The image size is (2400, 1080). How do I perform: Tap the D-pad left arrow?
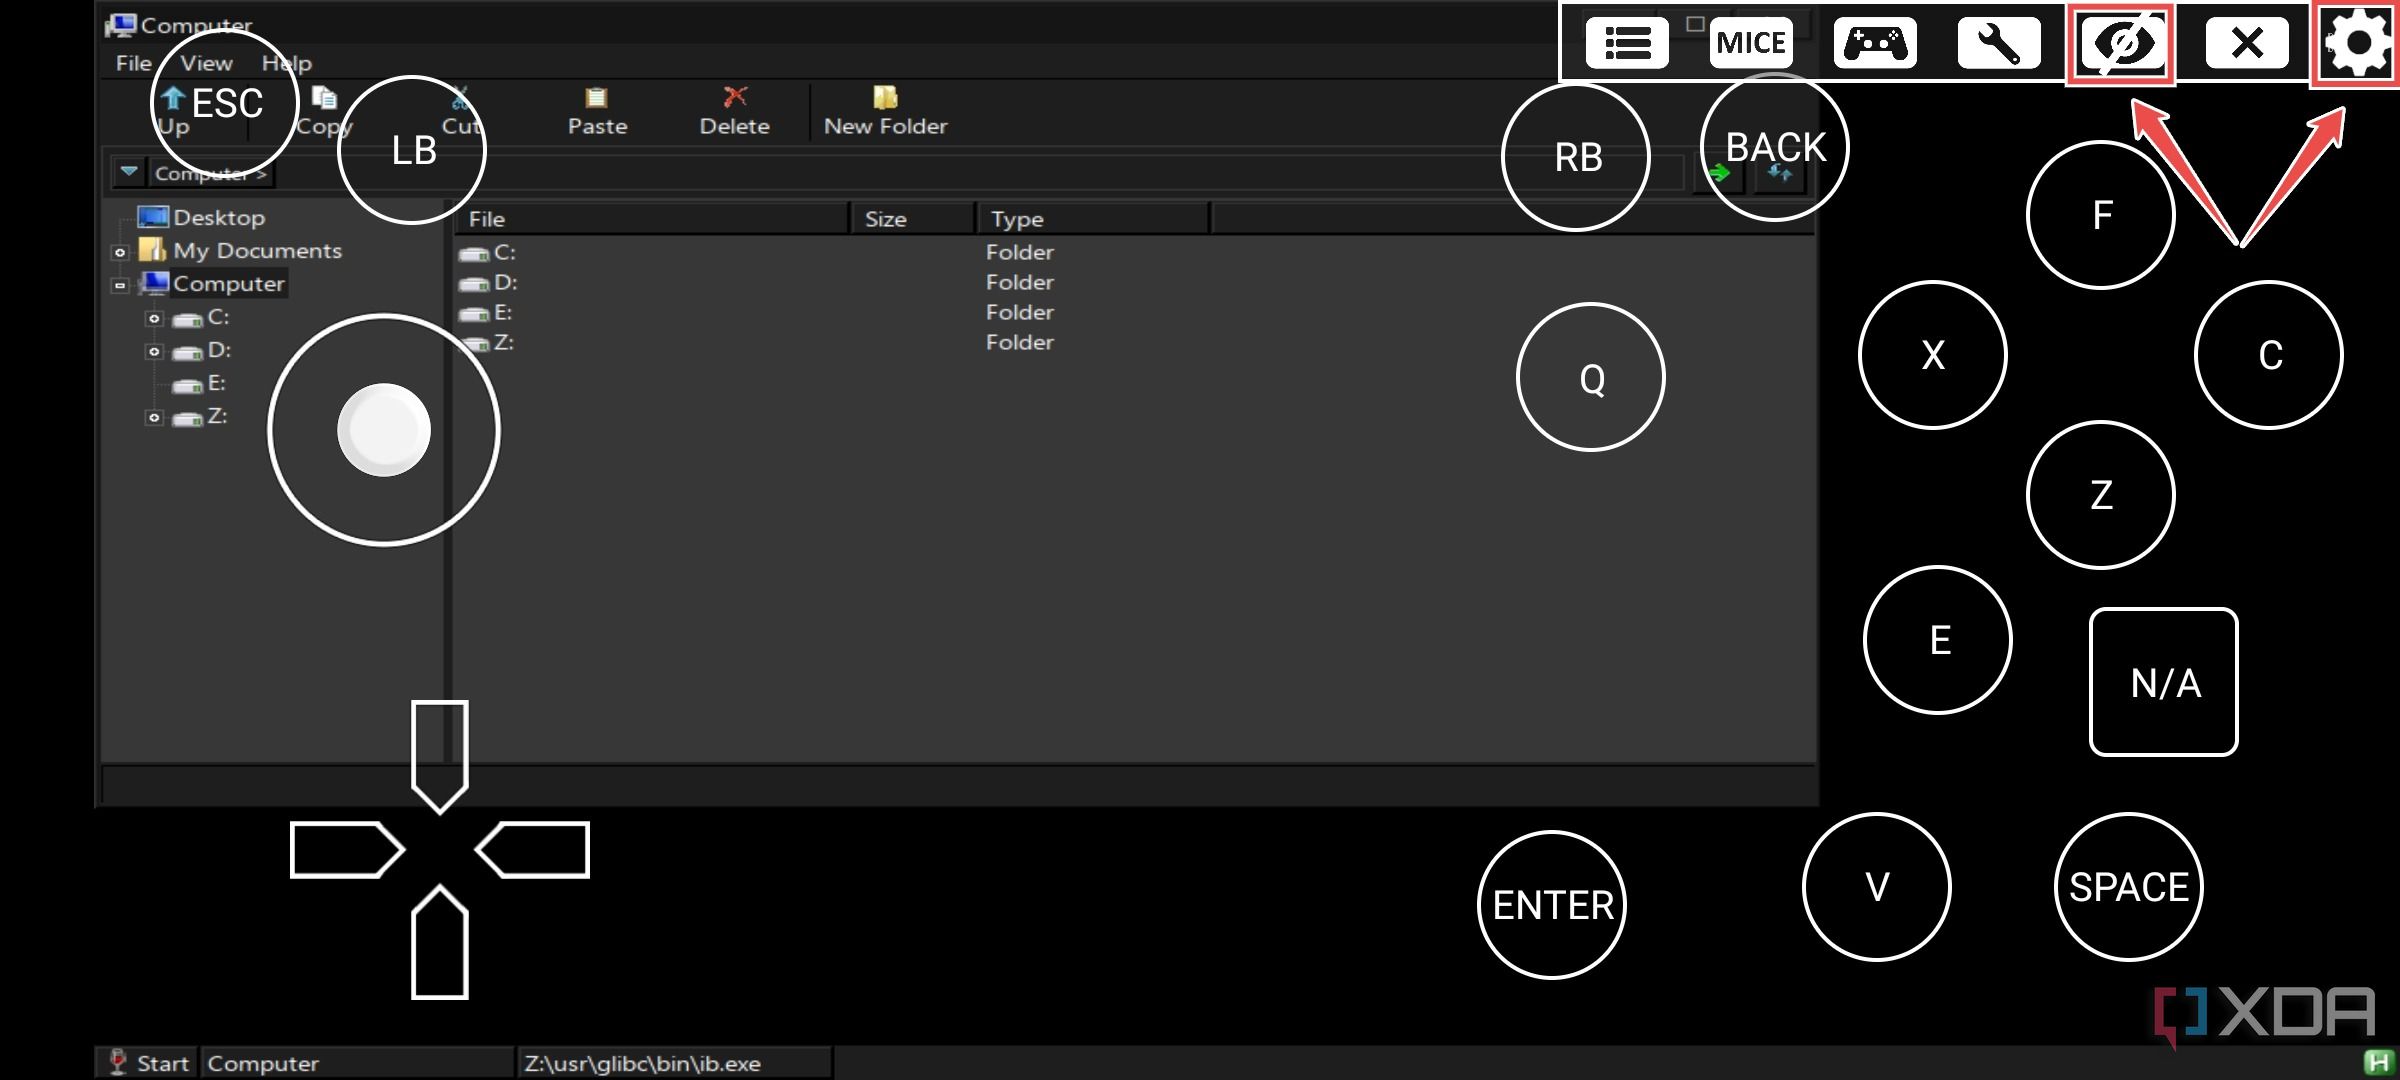(347, 850)
